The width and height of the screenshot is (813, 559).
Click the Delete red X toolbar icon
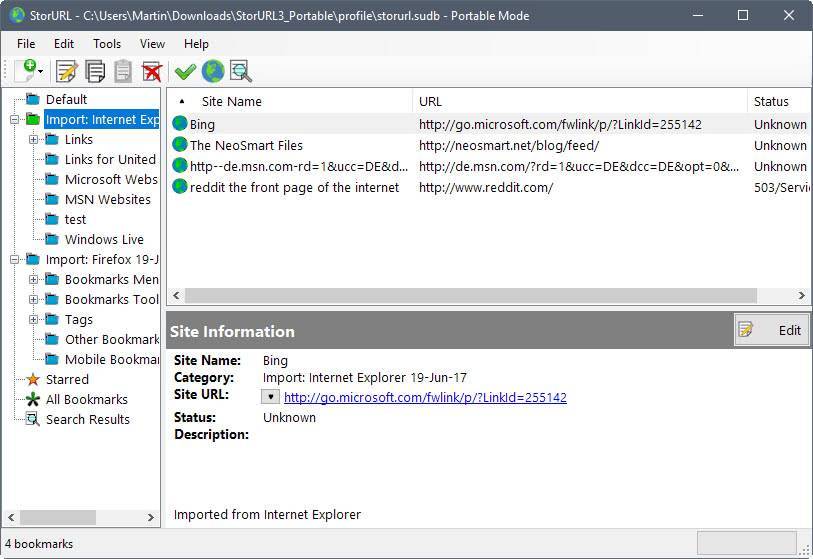tap(151, 71)
